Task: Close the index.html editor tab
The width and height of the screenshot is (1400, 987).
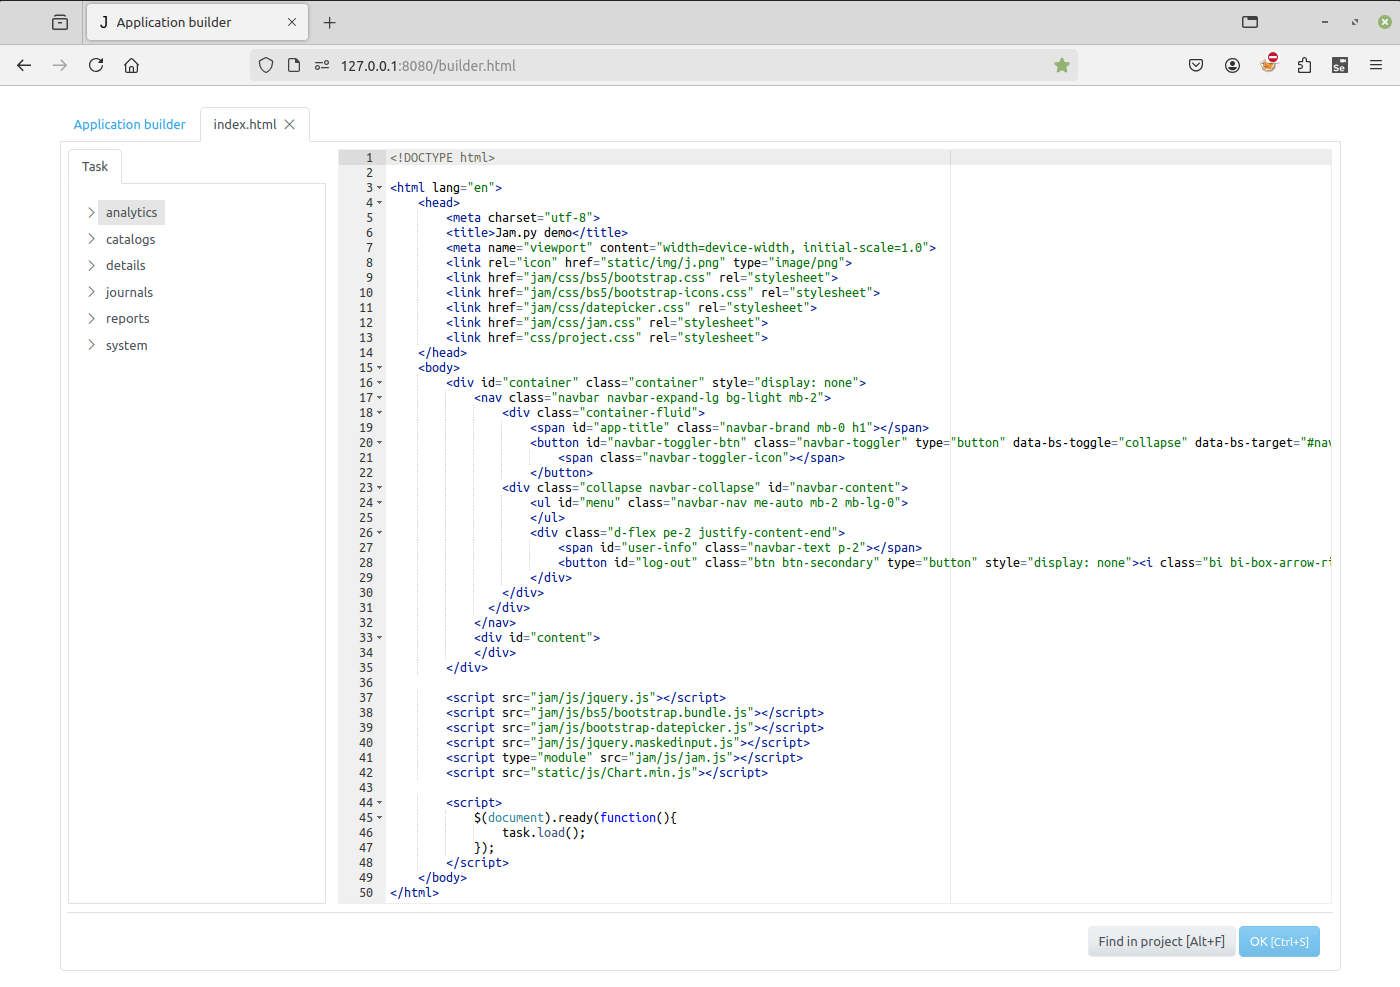Action: coord(290,125)
